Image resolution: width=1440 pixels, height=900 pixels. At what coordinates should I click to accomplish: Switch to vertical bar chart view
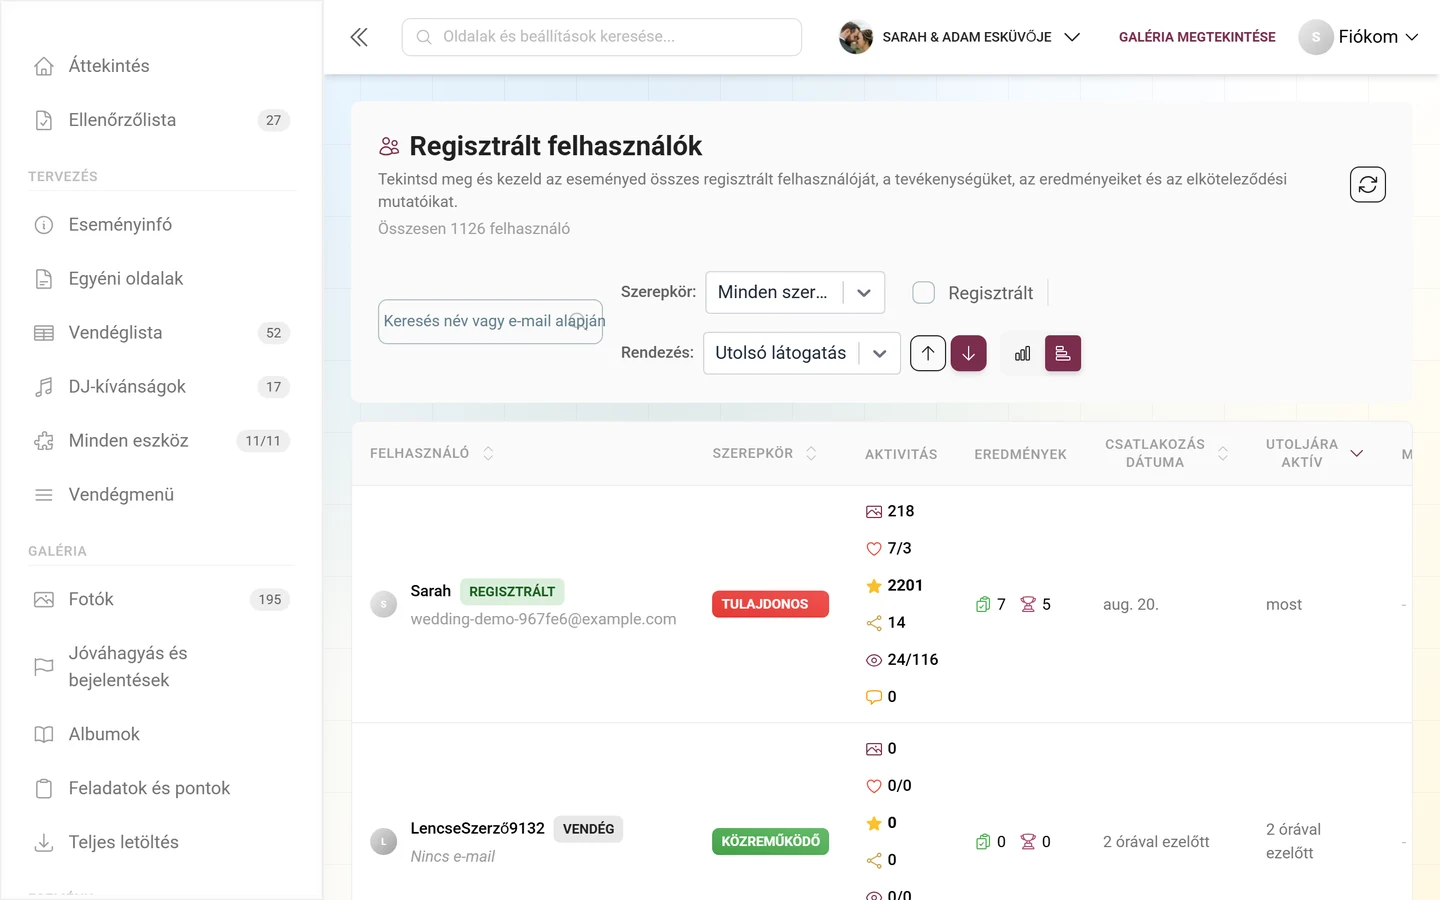point(1022,353)
